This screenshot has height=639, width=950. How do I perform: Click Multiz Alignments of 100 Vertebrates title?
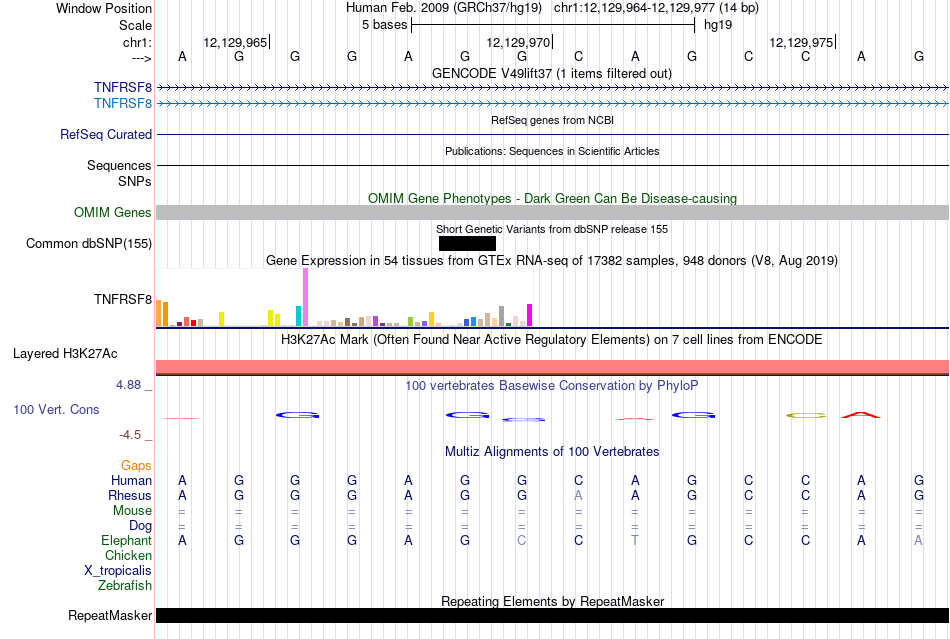point(552,451)
